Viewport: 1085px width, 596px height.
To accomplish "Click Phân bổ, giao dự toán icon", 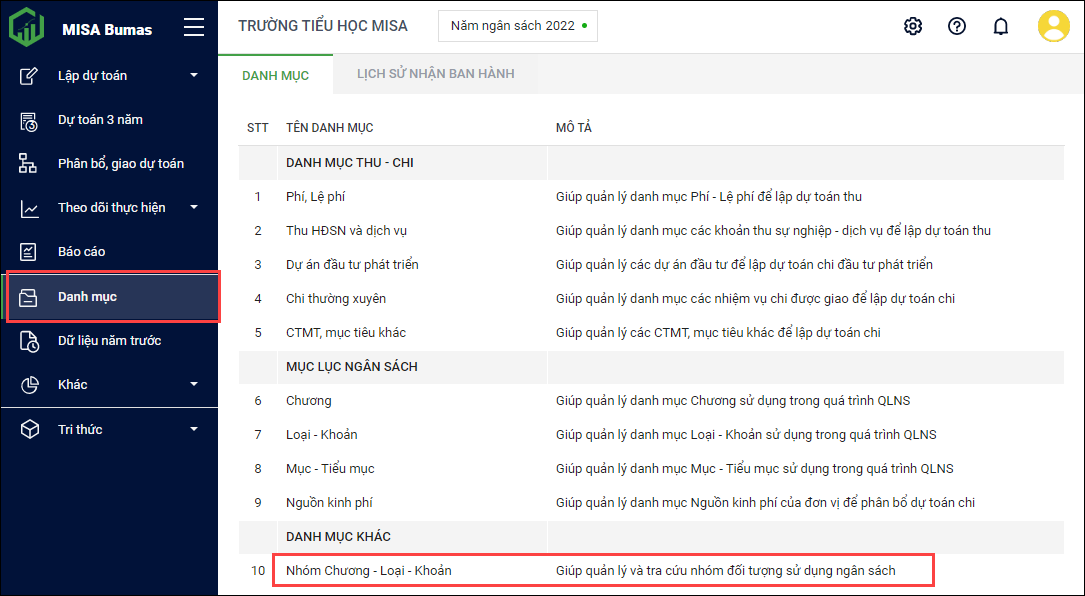I will click(30, 164).
